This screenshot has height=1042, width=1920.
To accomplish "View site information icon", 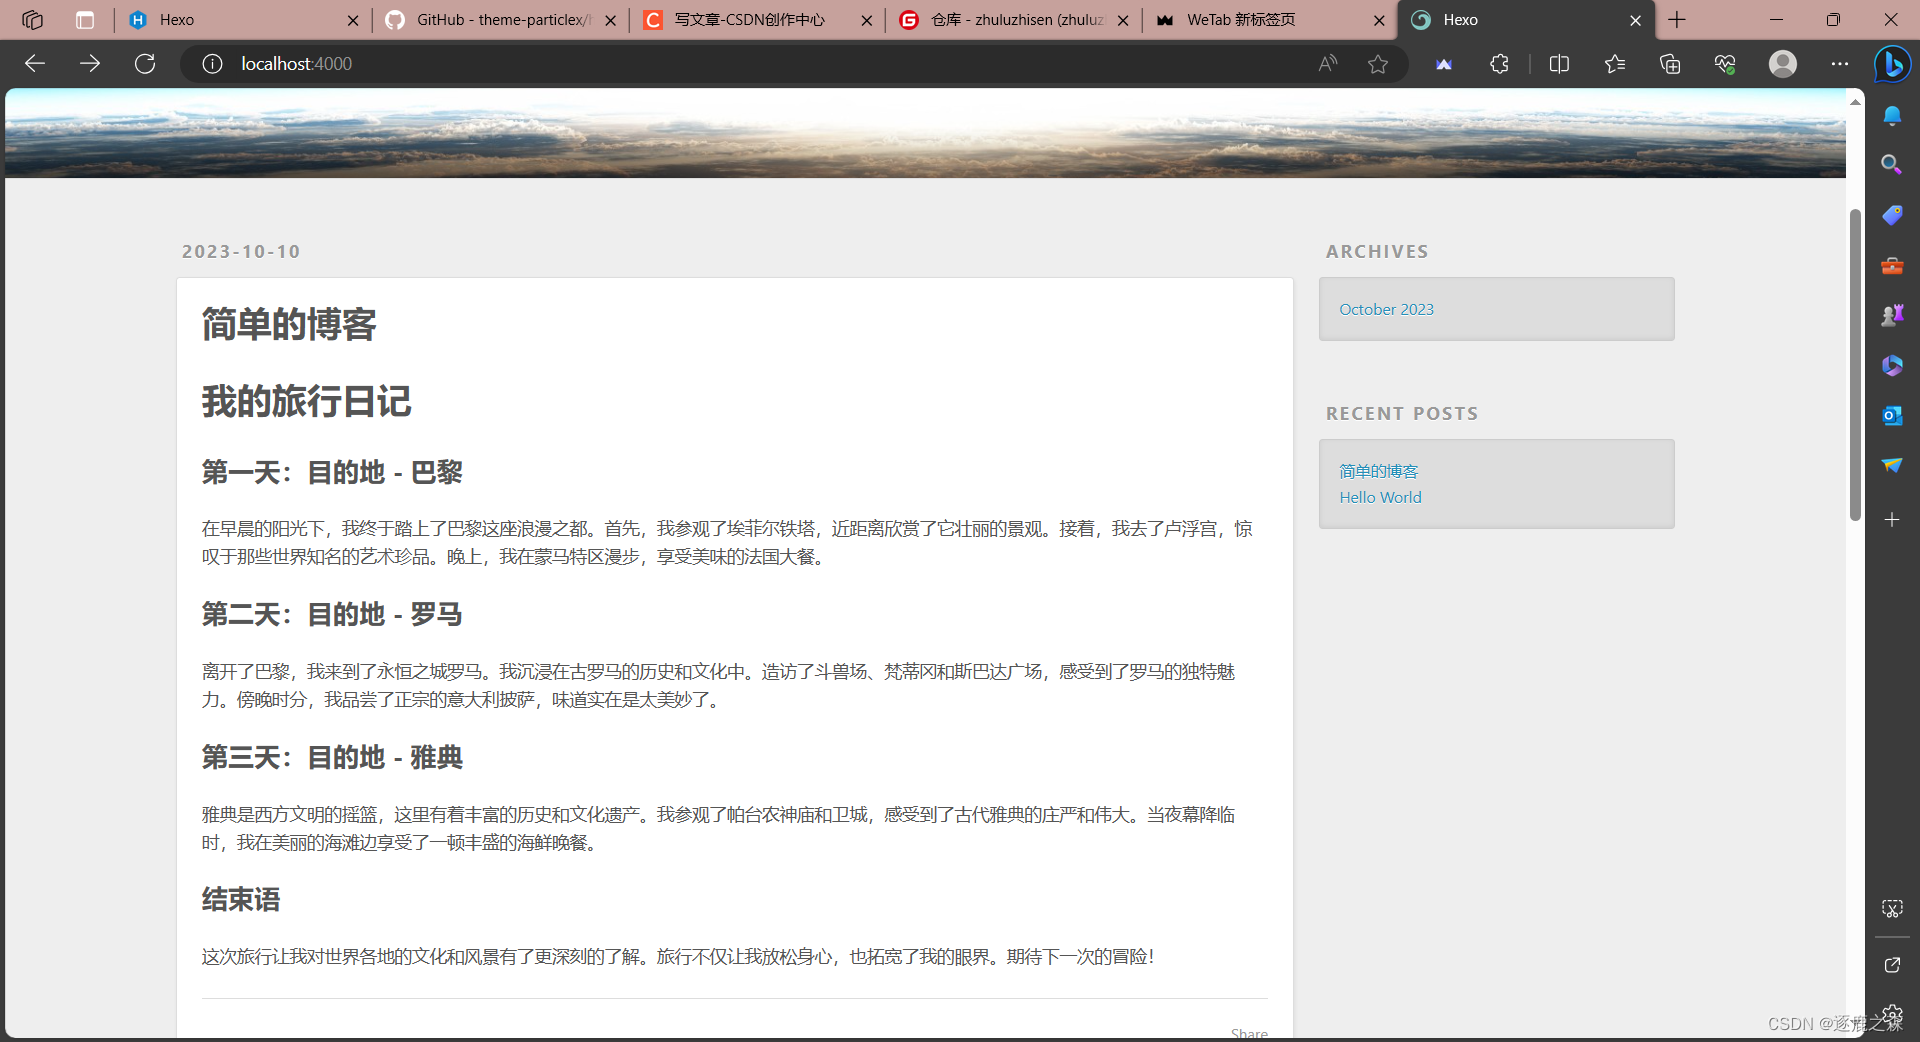I will pyautogui.click(x=212, y=64).
